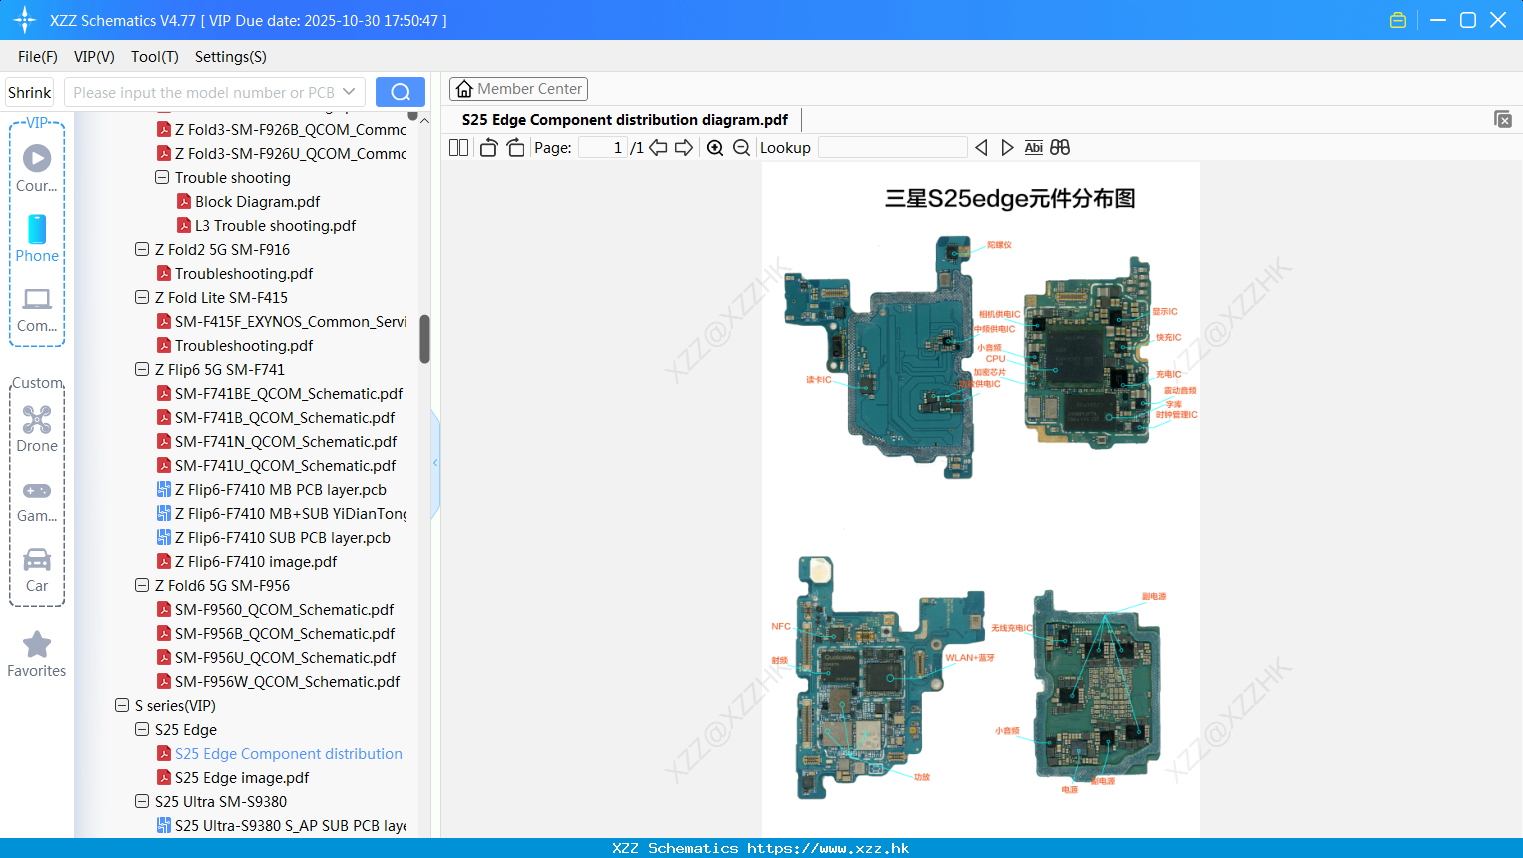Collapse the Trouble shooting folder
Screen dimensions: 1523x858
[162, 177]
